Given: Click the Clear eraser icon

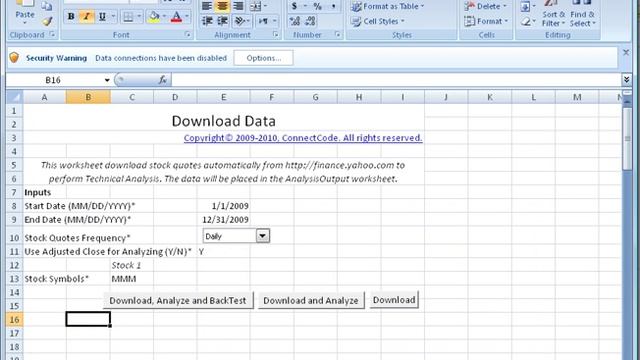Looking at the screenshot, I should pyautogui.click(x=525, y=21).
